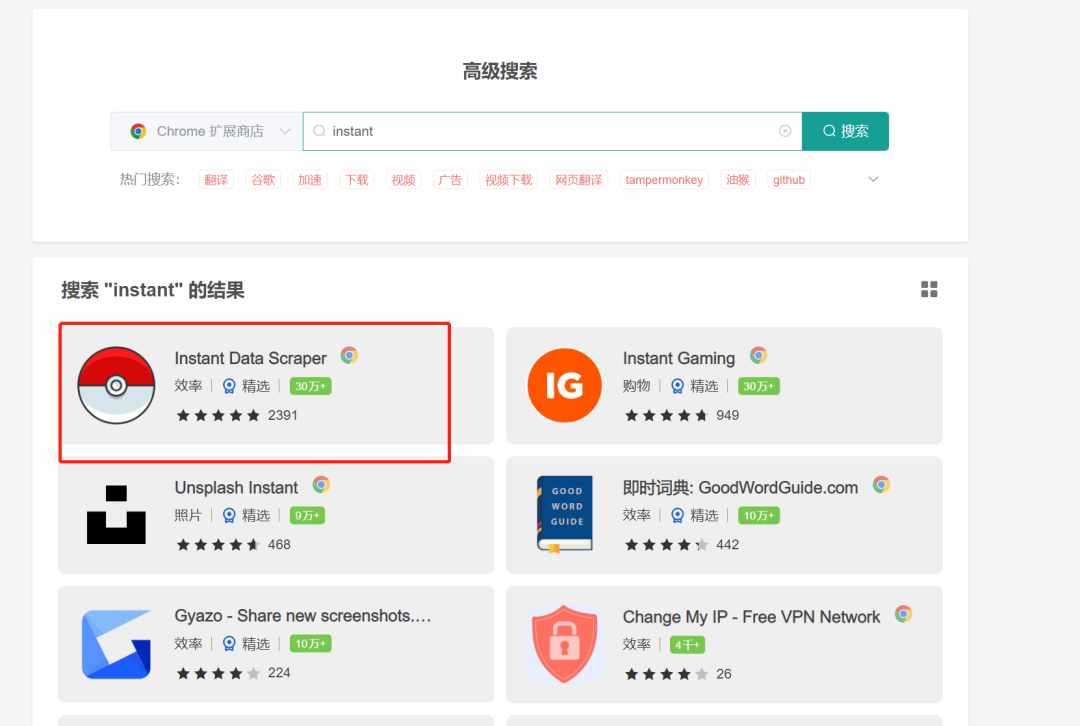Select the hot search tag 翻译

tap(216, 180)
